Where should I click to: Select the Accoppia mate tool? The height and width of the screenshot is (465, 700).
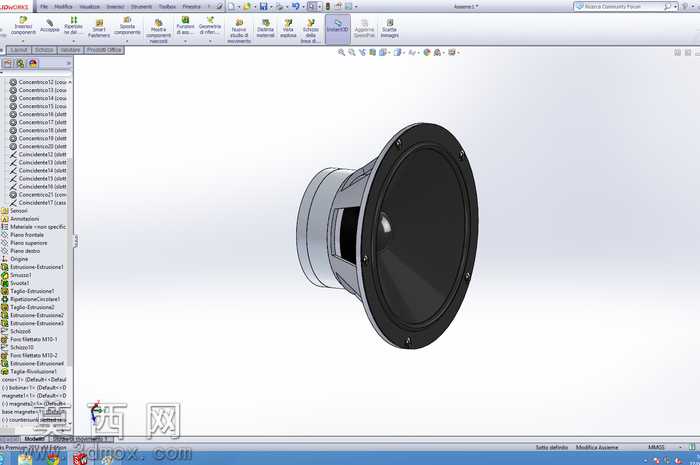click(50, 26)
